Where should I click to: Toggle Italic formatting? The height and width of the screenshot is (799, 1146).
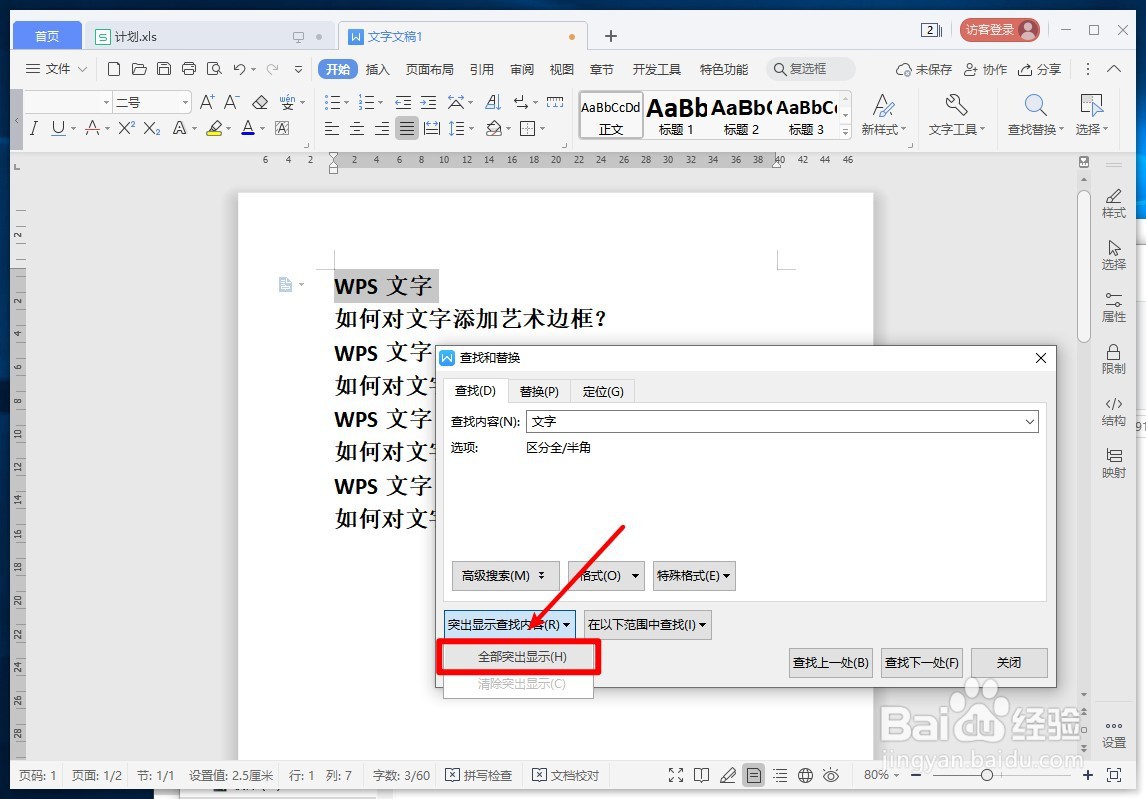pos(34,129)
